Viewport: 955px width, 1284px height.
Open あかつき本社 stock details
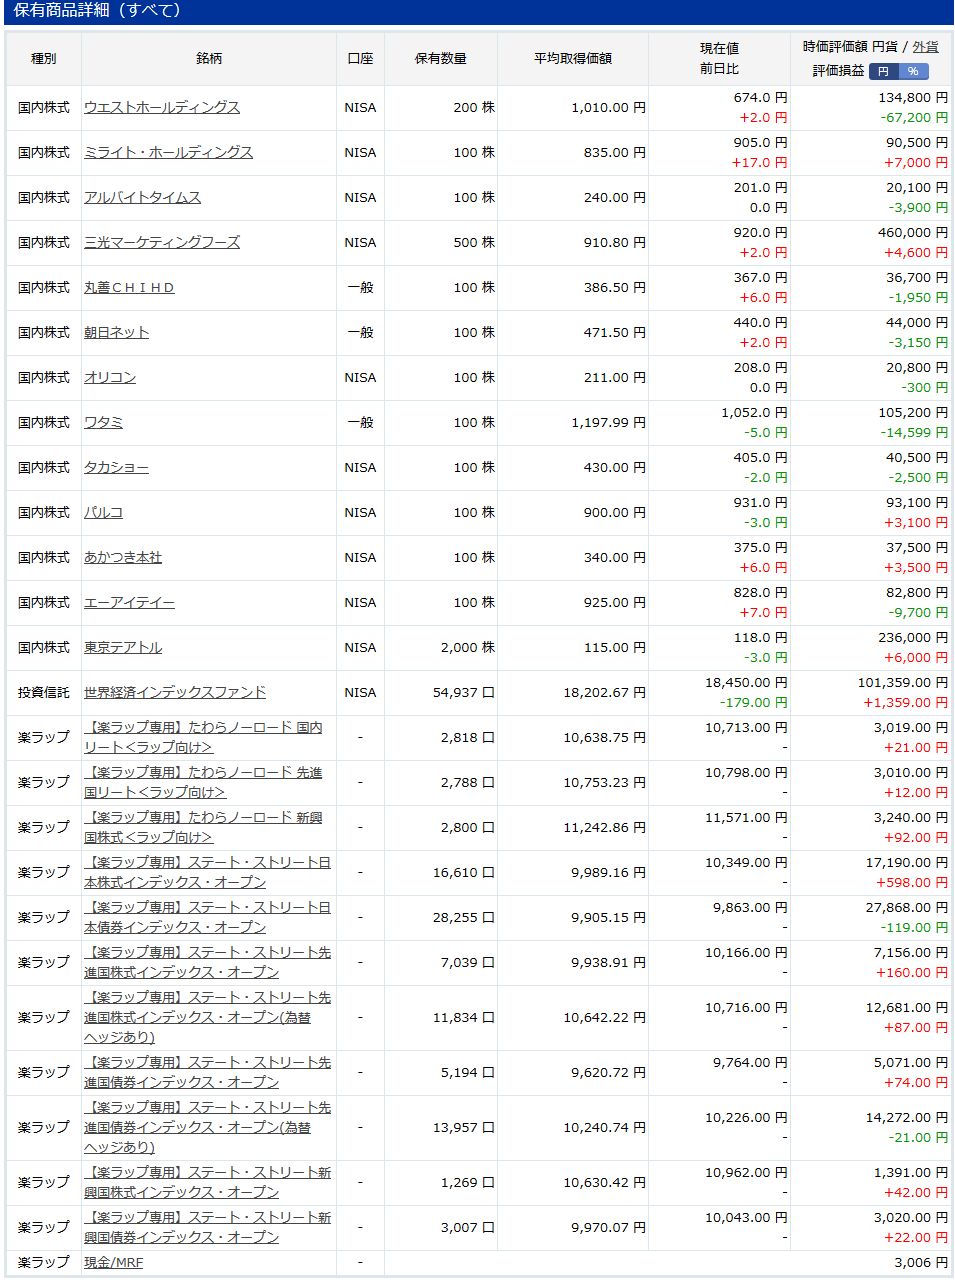[123, 557]
